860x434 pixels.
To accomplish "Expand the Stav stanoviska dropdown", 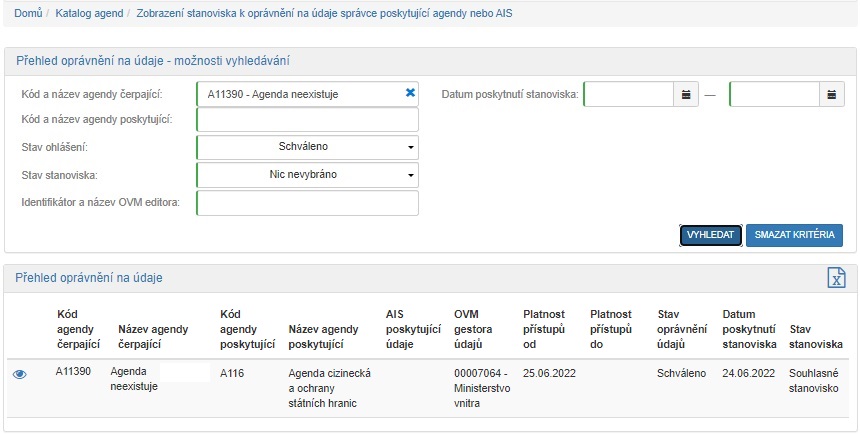I will click(x=308, y=175).
